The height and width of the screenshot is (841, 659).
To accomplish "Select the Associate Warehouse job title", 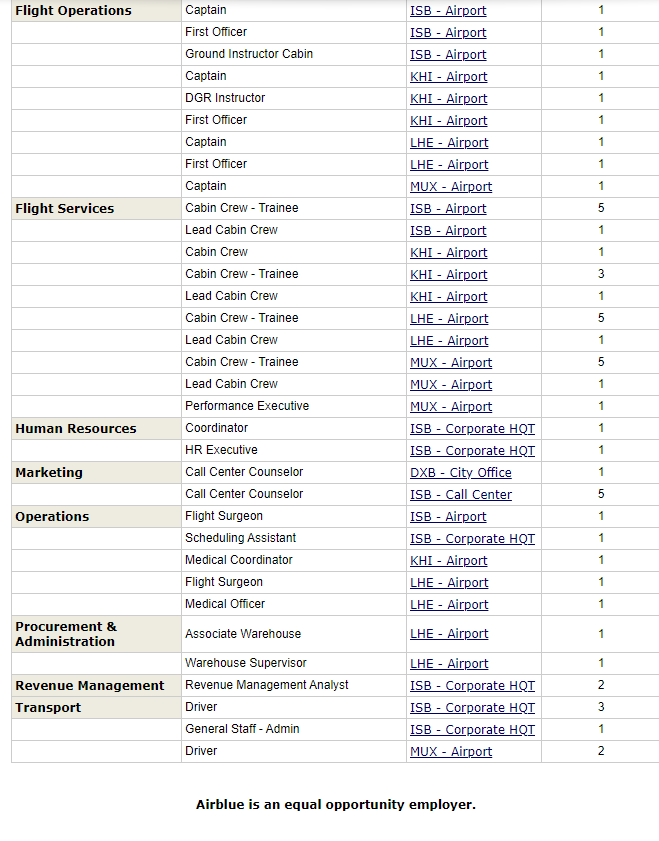I will [243, 634].
